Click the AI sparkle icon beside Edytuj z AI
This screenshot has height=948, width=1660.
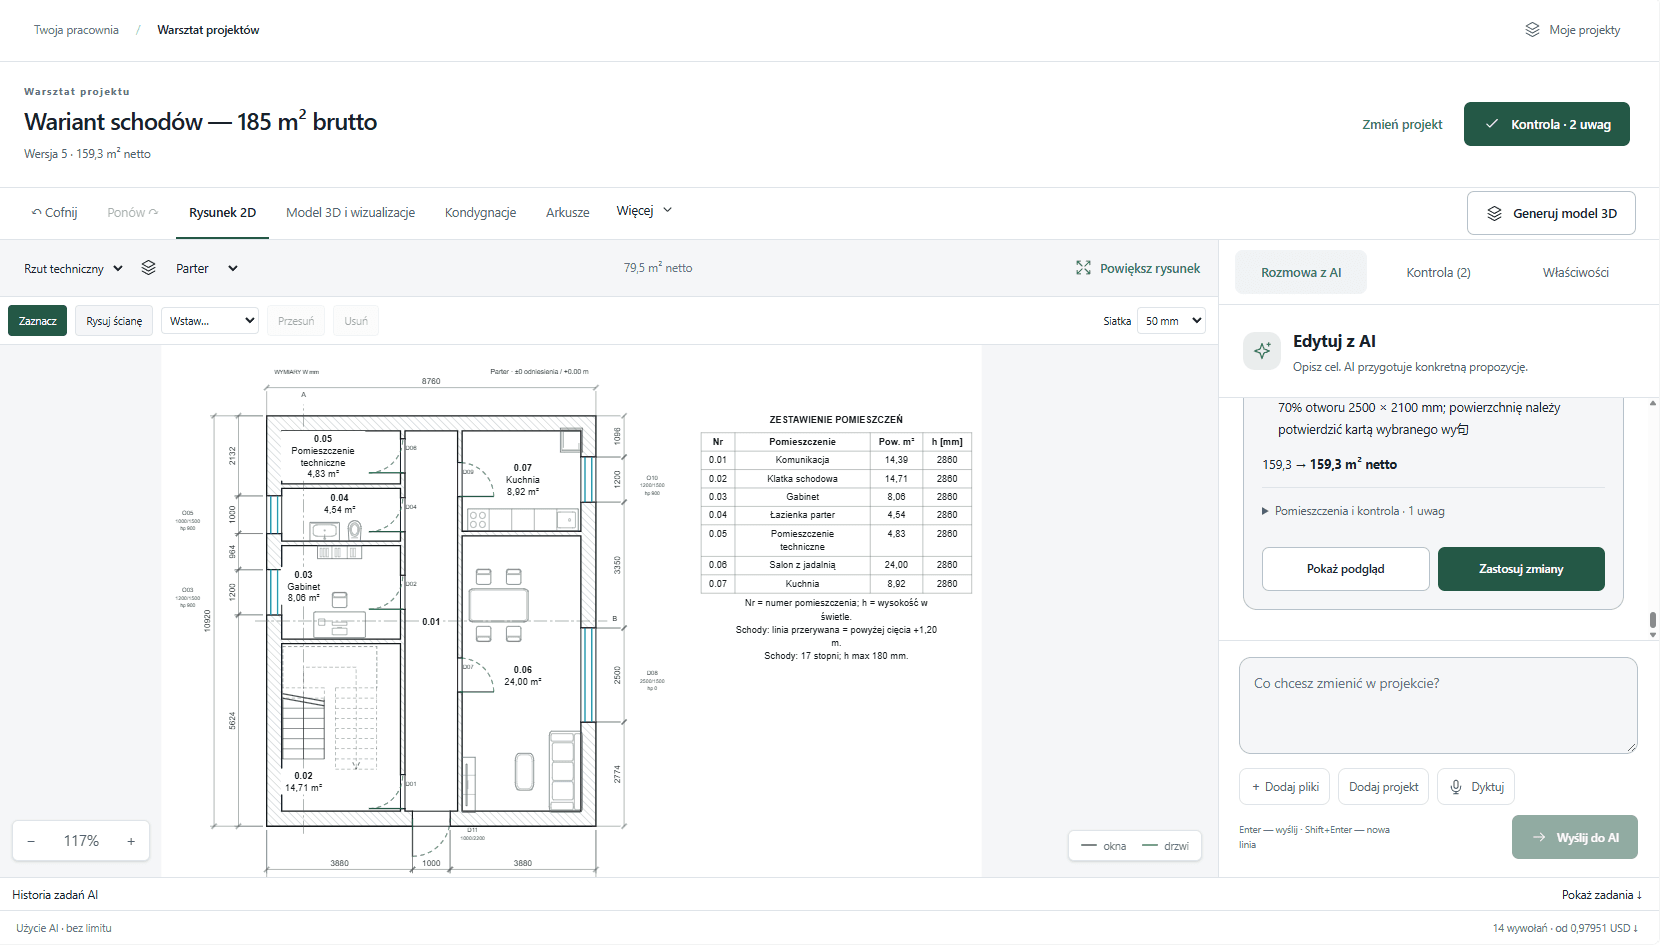click(1262, 351)
